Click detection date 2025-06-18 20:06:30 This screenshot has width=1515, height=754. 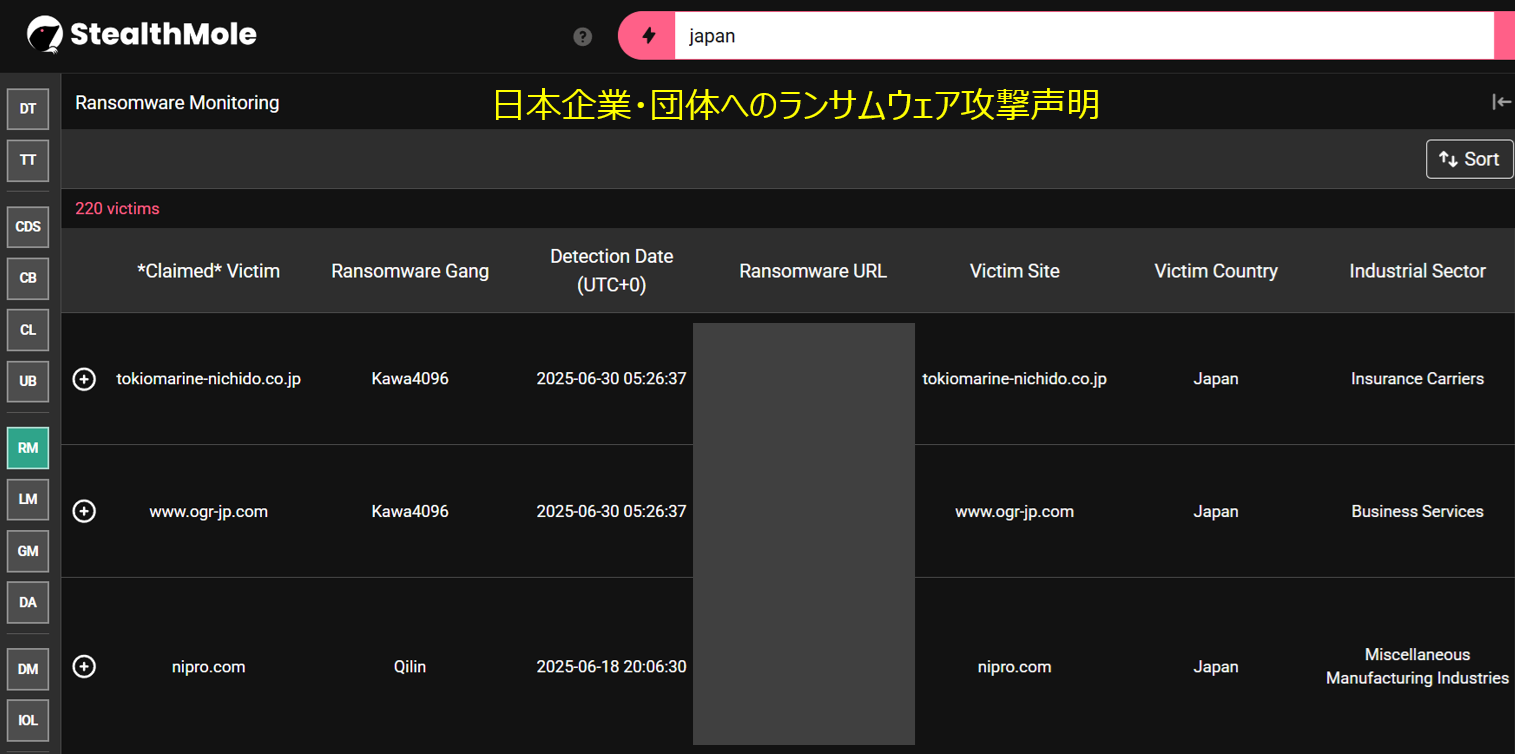click(612, 667)
